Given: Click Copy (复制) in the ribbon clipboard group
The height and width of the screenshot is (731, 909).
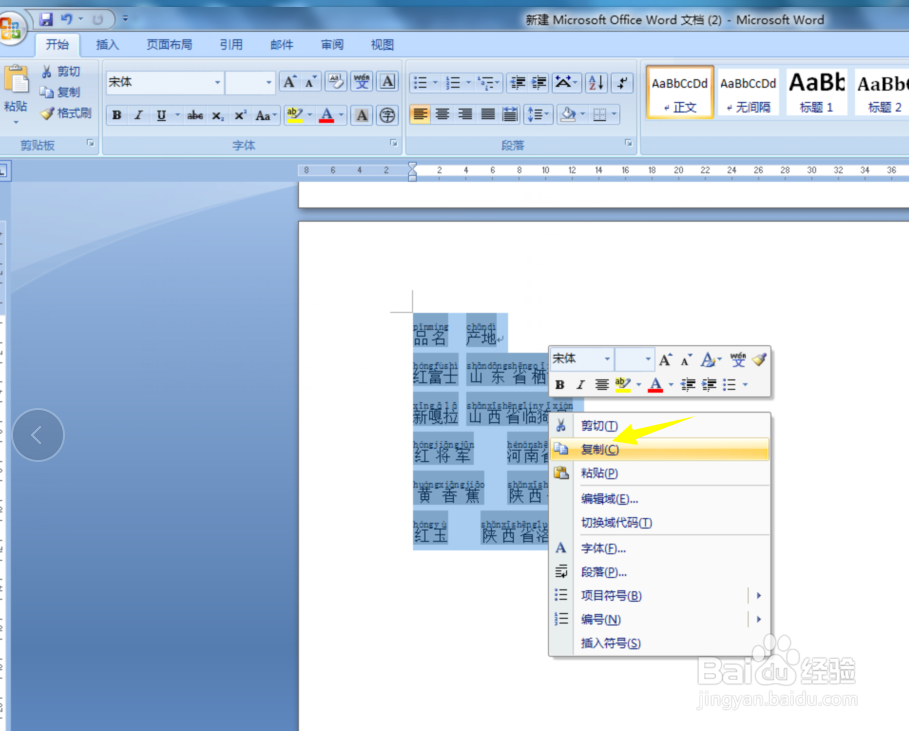Looking at the screenshot, I should (60, 92).
